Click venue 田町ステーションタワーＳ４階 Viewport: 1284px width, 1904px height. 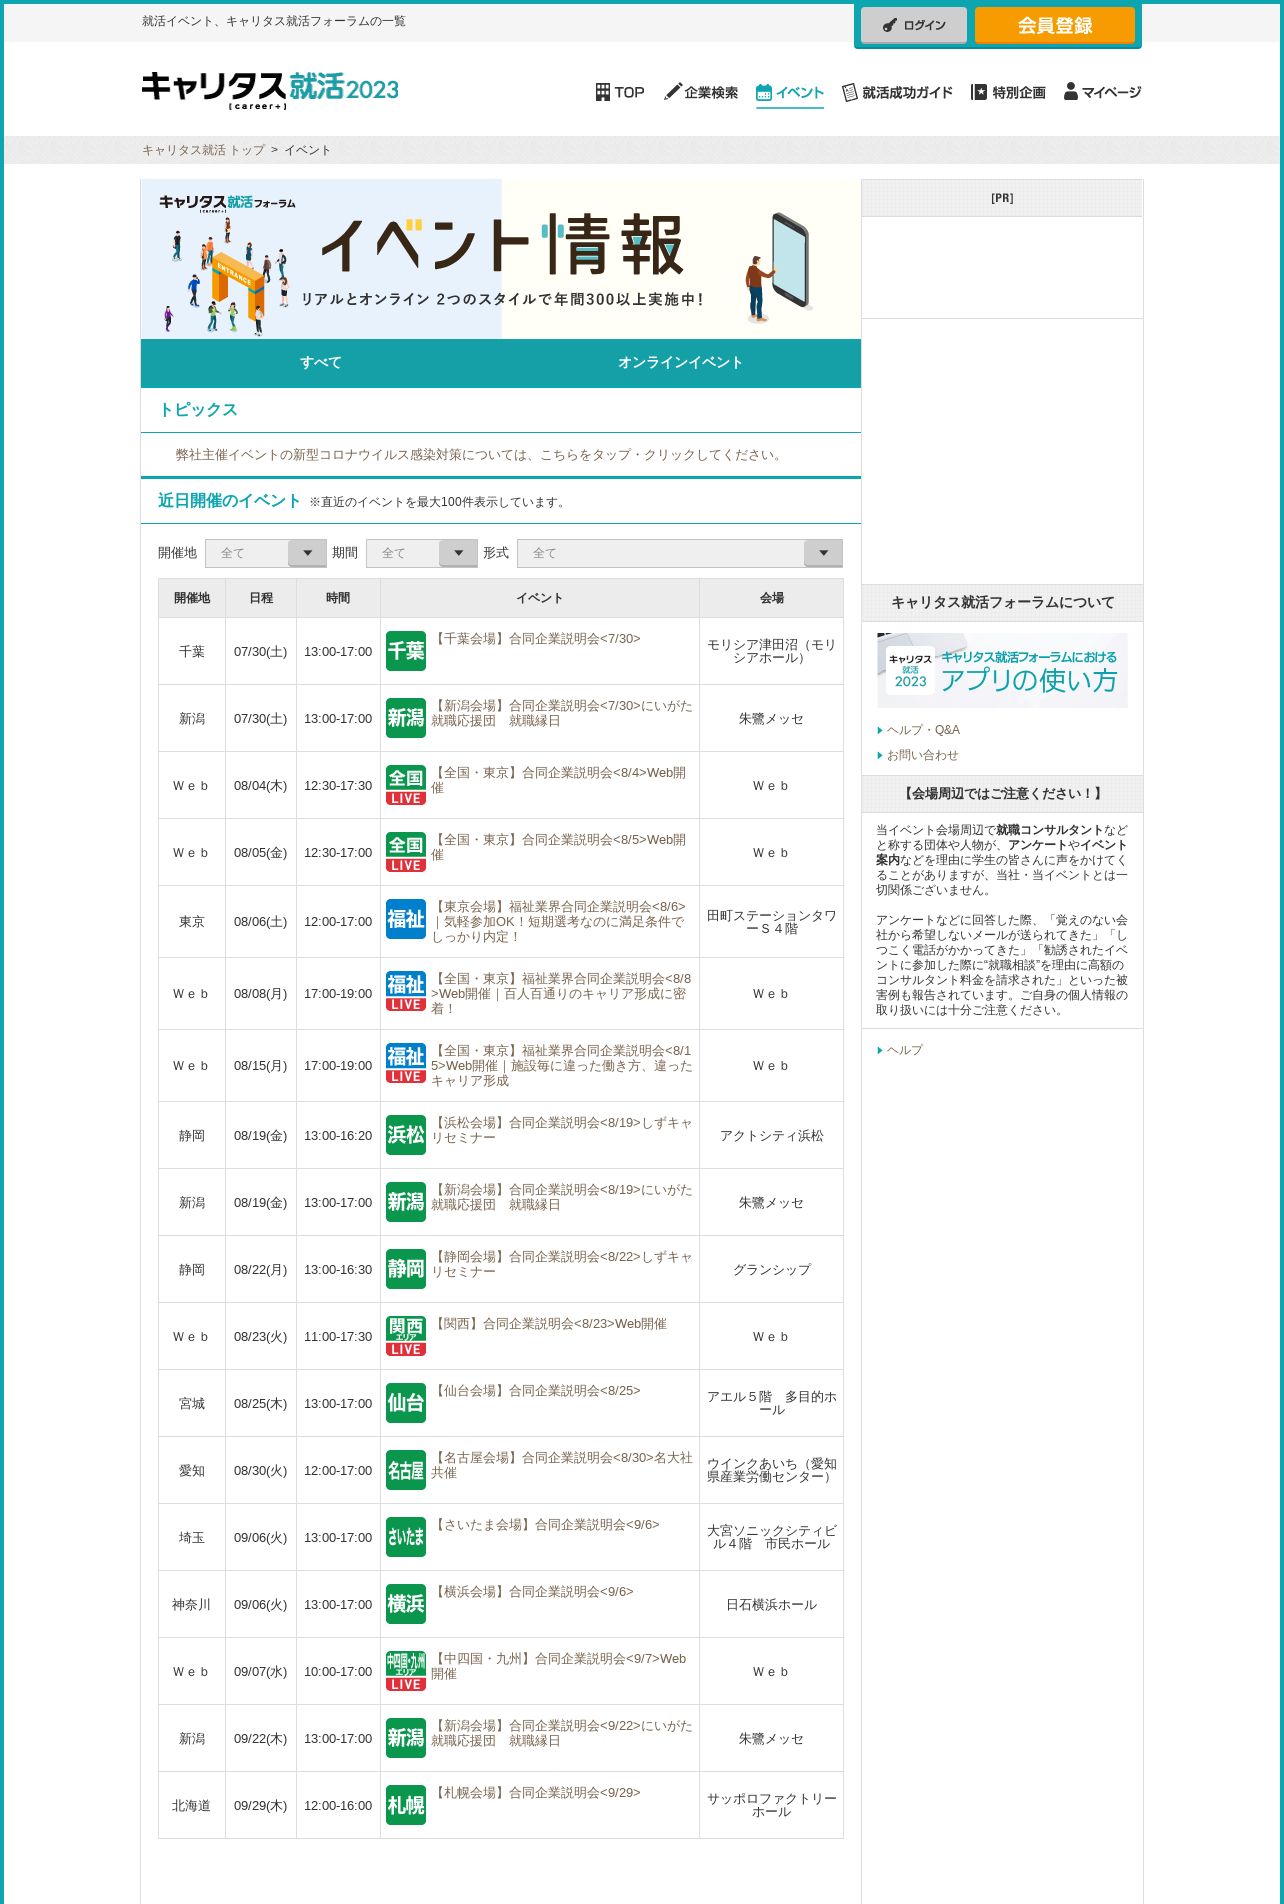pos(771,922)
